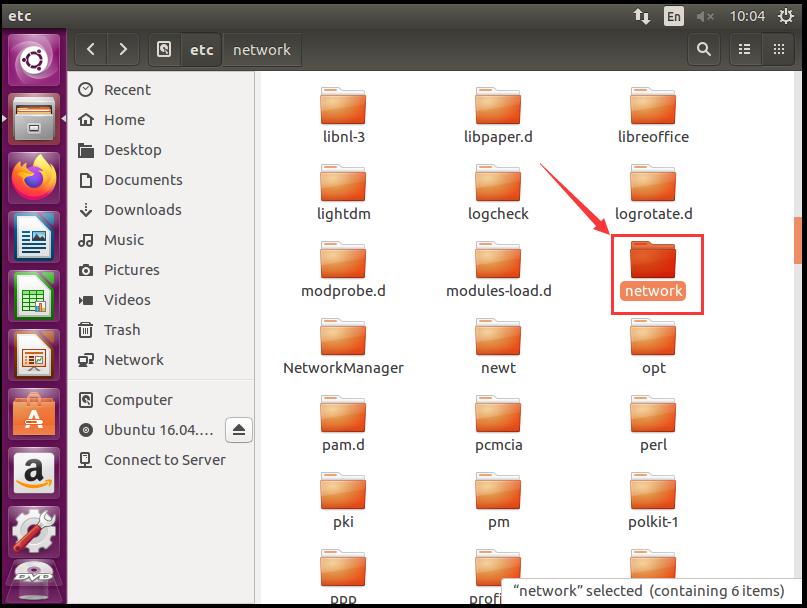Select the libreoffice folder
Image resolution: width=807 pixels, height=608 pixels.
point(653,116)
